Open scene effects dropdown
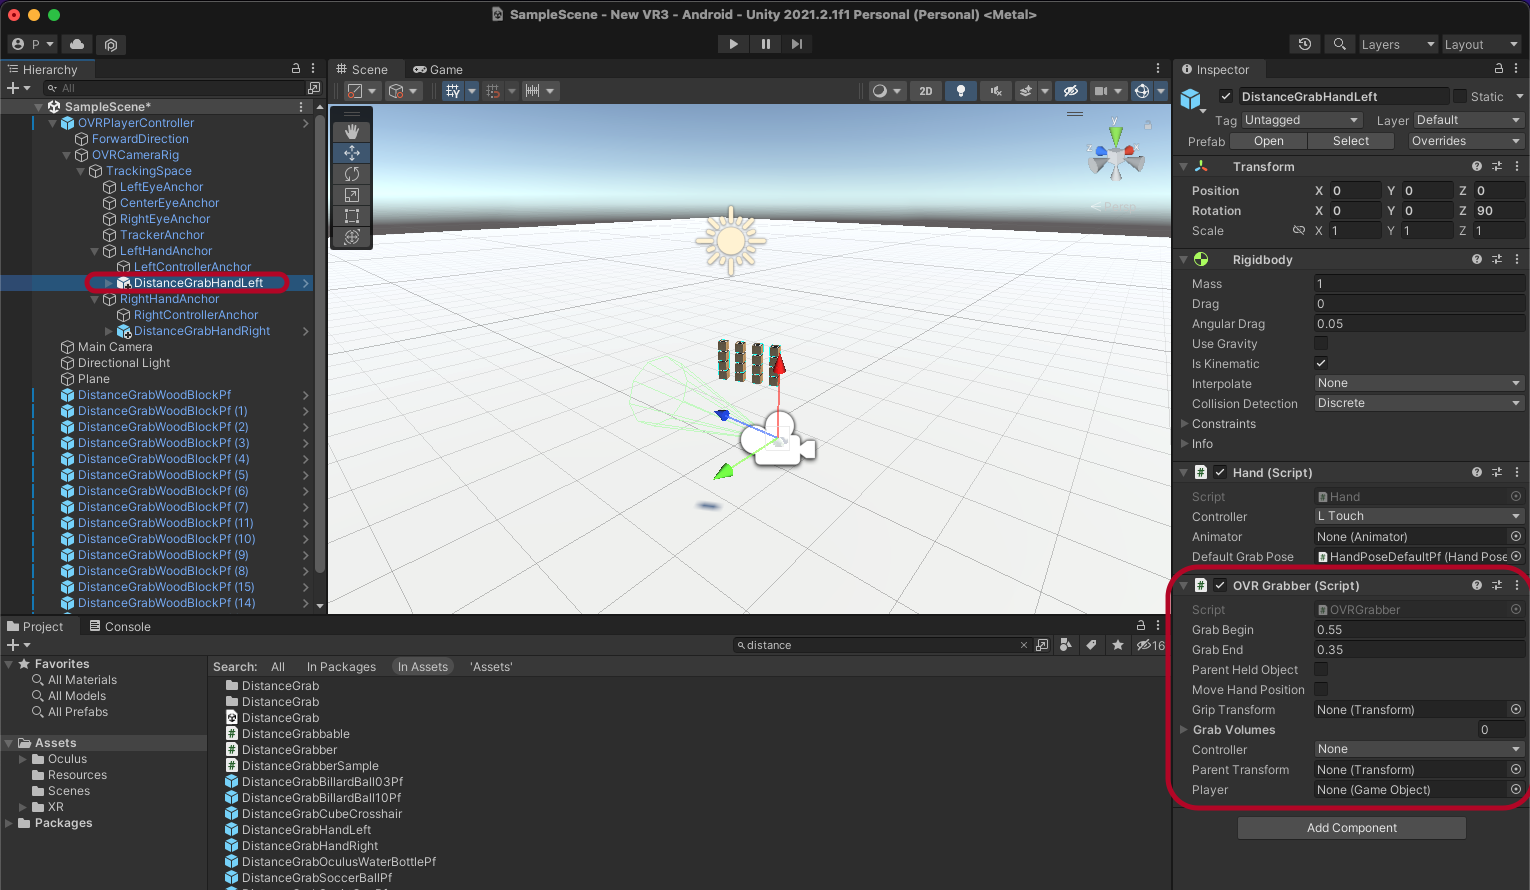1530x890 pixels. 1045,91
